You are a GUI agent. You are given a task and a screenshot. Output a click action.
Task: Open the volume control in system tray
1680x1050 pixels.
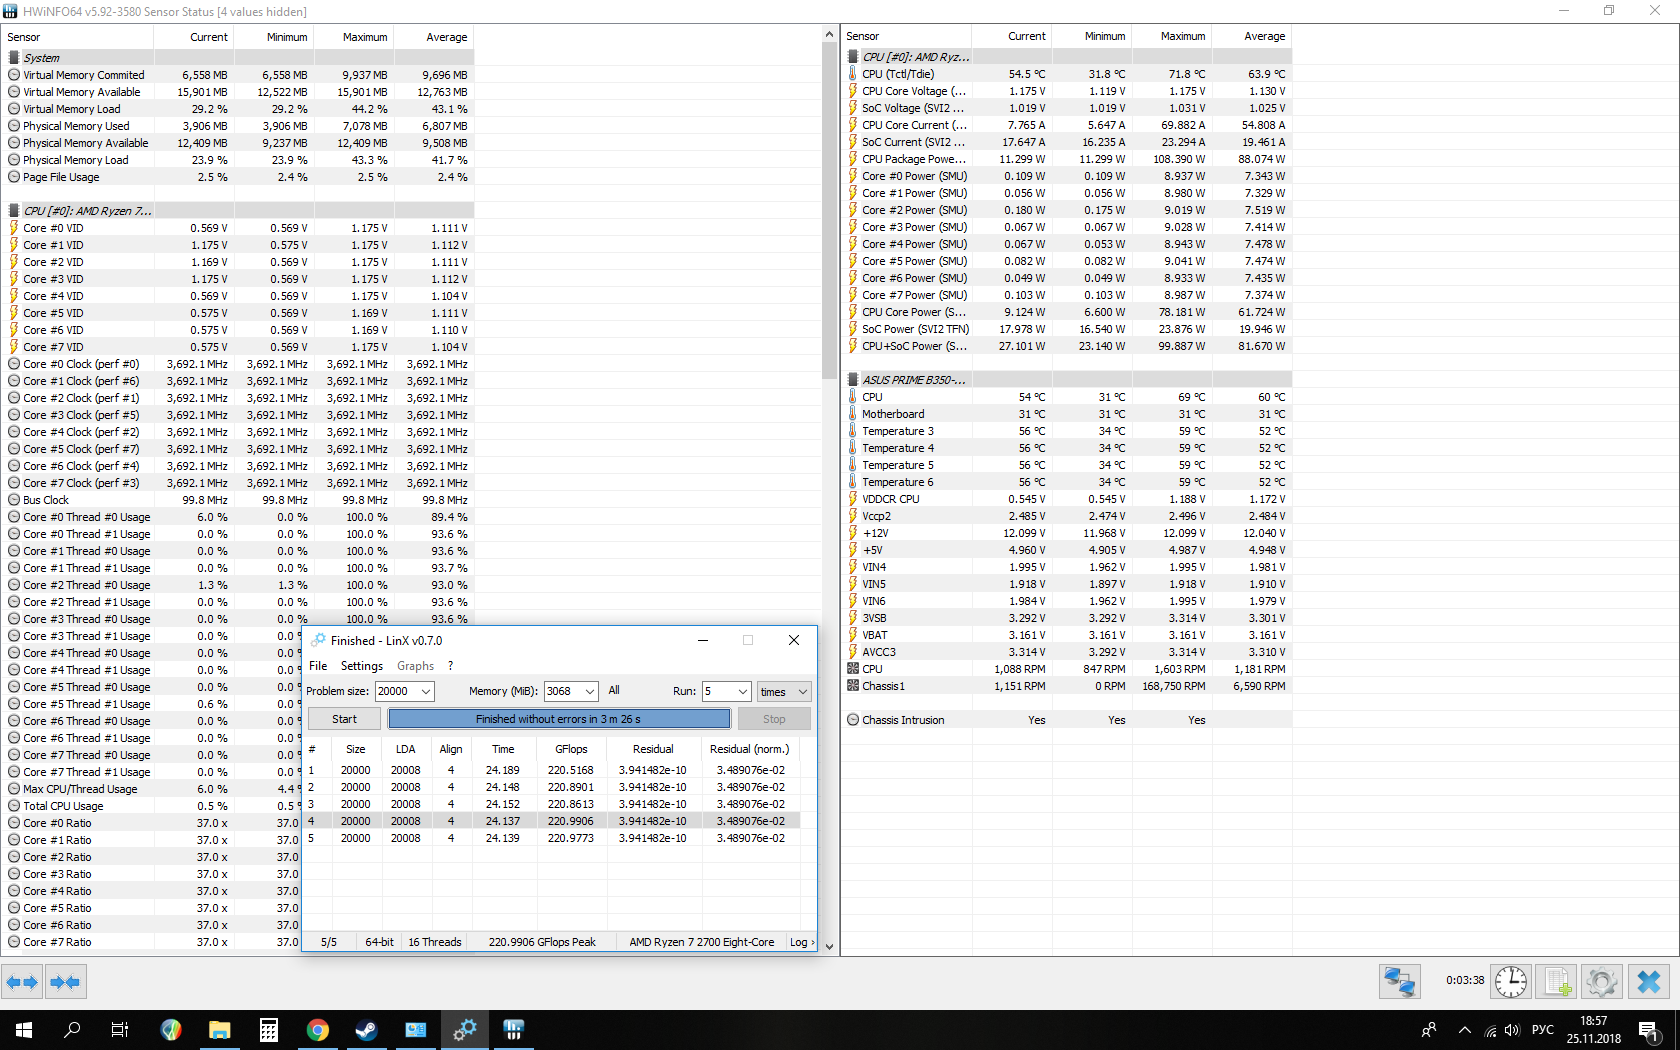click(x=1511, y=1030)
